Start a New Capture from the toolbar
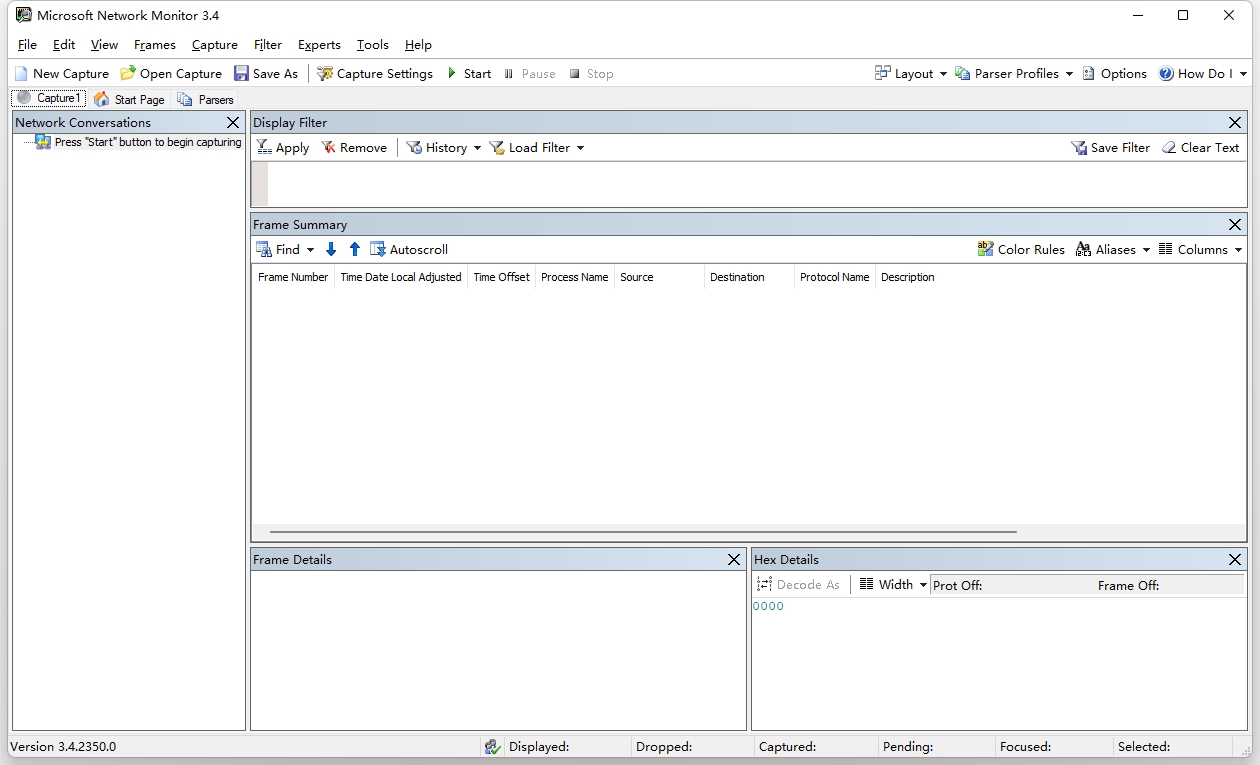Image resolution: width=1260 pixels, height=765 pixels. click(62, 73)
